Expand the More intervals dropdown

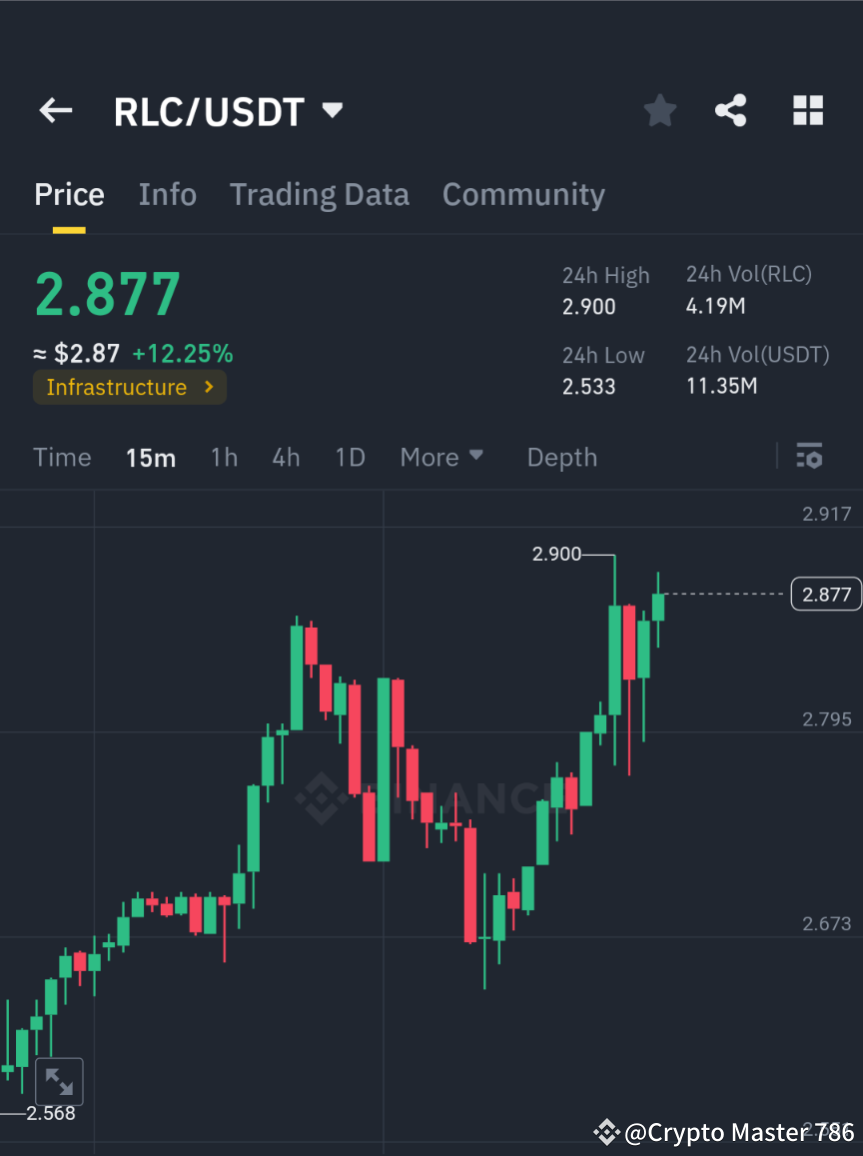(x=441, y=457)
